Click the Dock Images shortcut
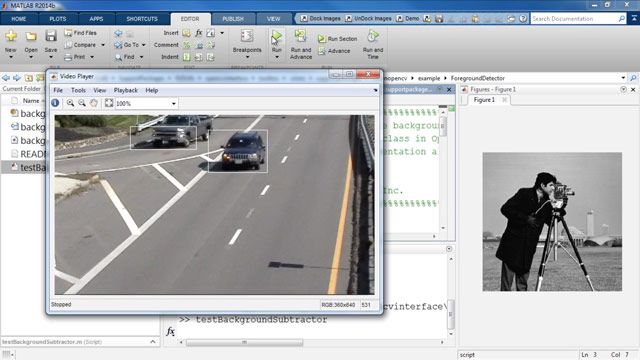 (x=320, y=19)
